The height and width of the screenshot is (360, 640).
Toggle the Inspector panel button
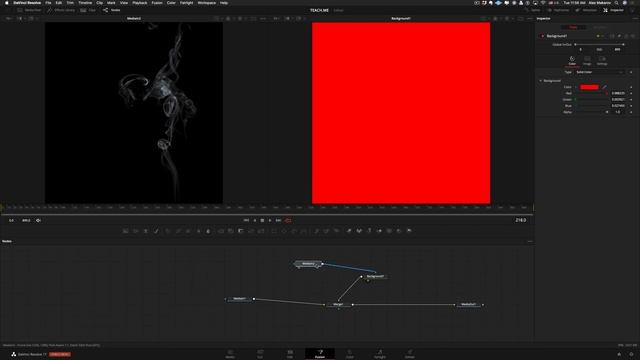click(x=613, y=10)
